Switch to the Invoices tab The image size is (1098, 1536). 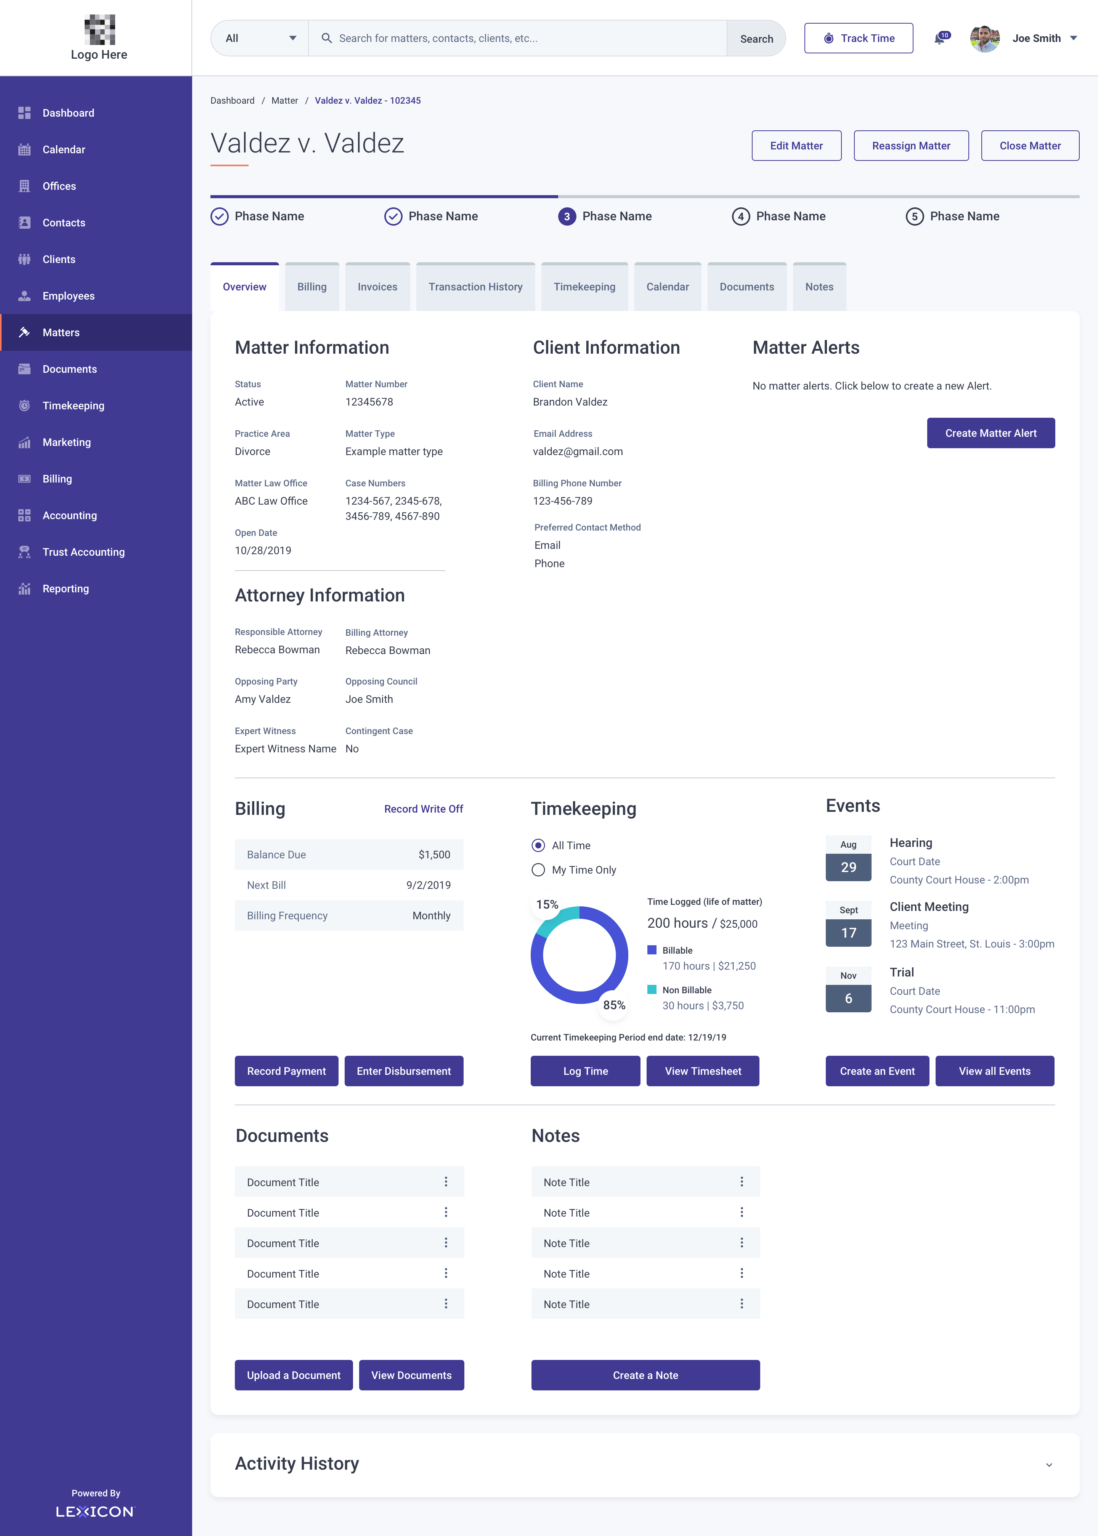378,287
